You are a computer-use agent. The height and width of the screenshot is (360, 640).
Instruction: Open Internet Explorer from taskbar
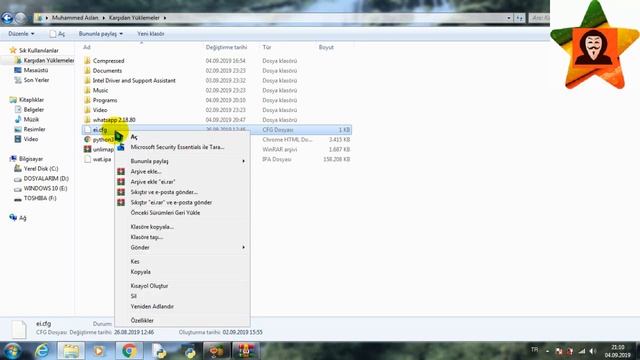tap(42, 351)
